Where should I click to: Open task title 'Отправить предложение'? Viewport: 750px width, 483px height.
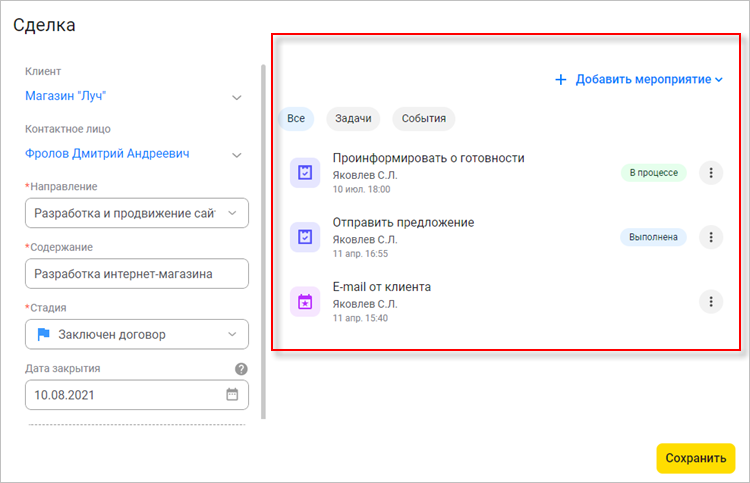click(403, 222)
